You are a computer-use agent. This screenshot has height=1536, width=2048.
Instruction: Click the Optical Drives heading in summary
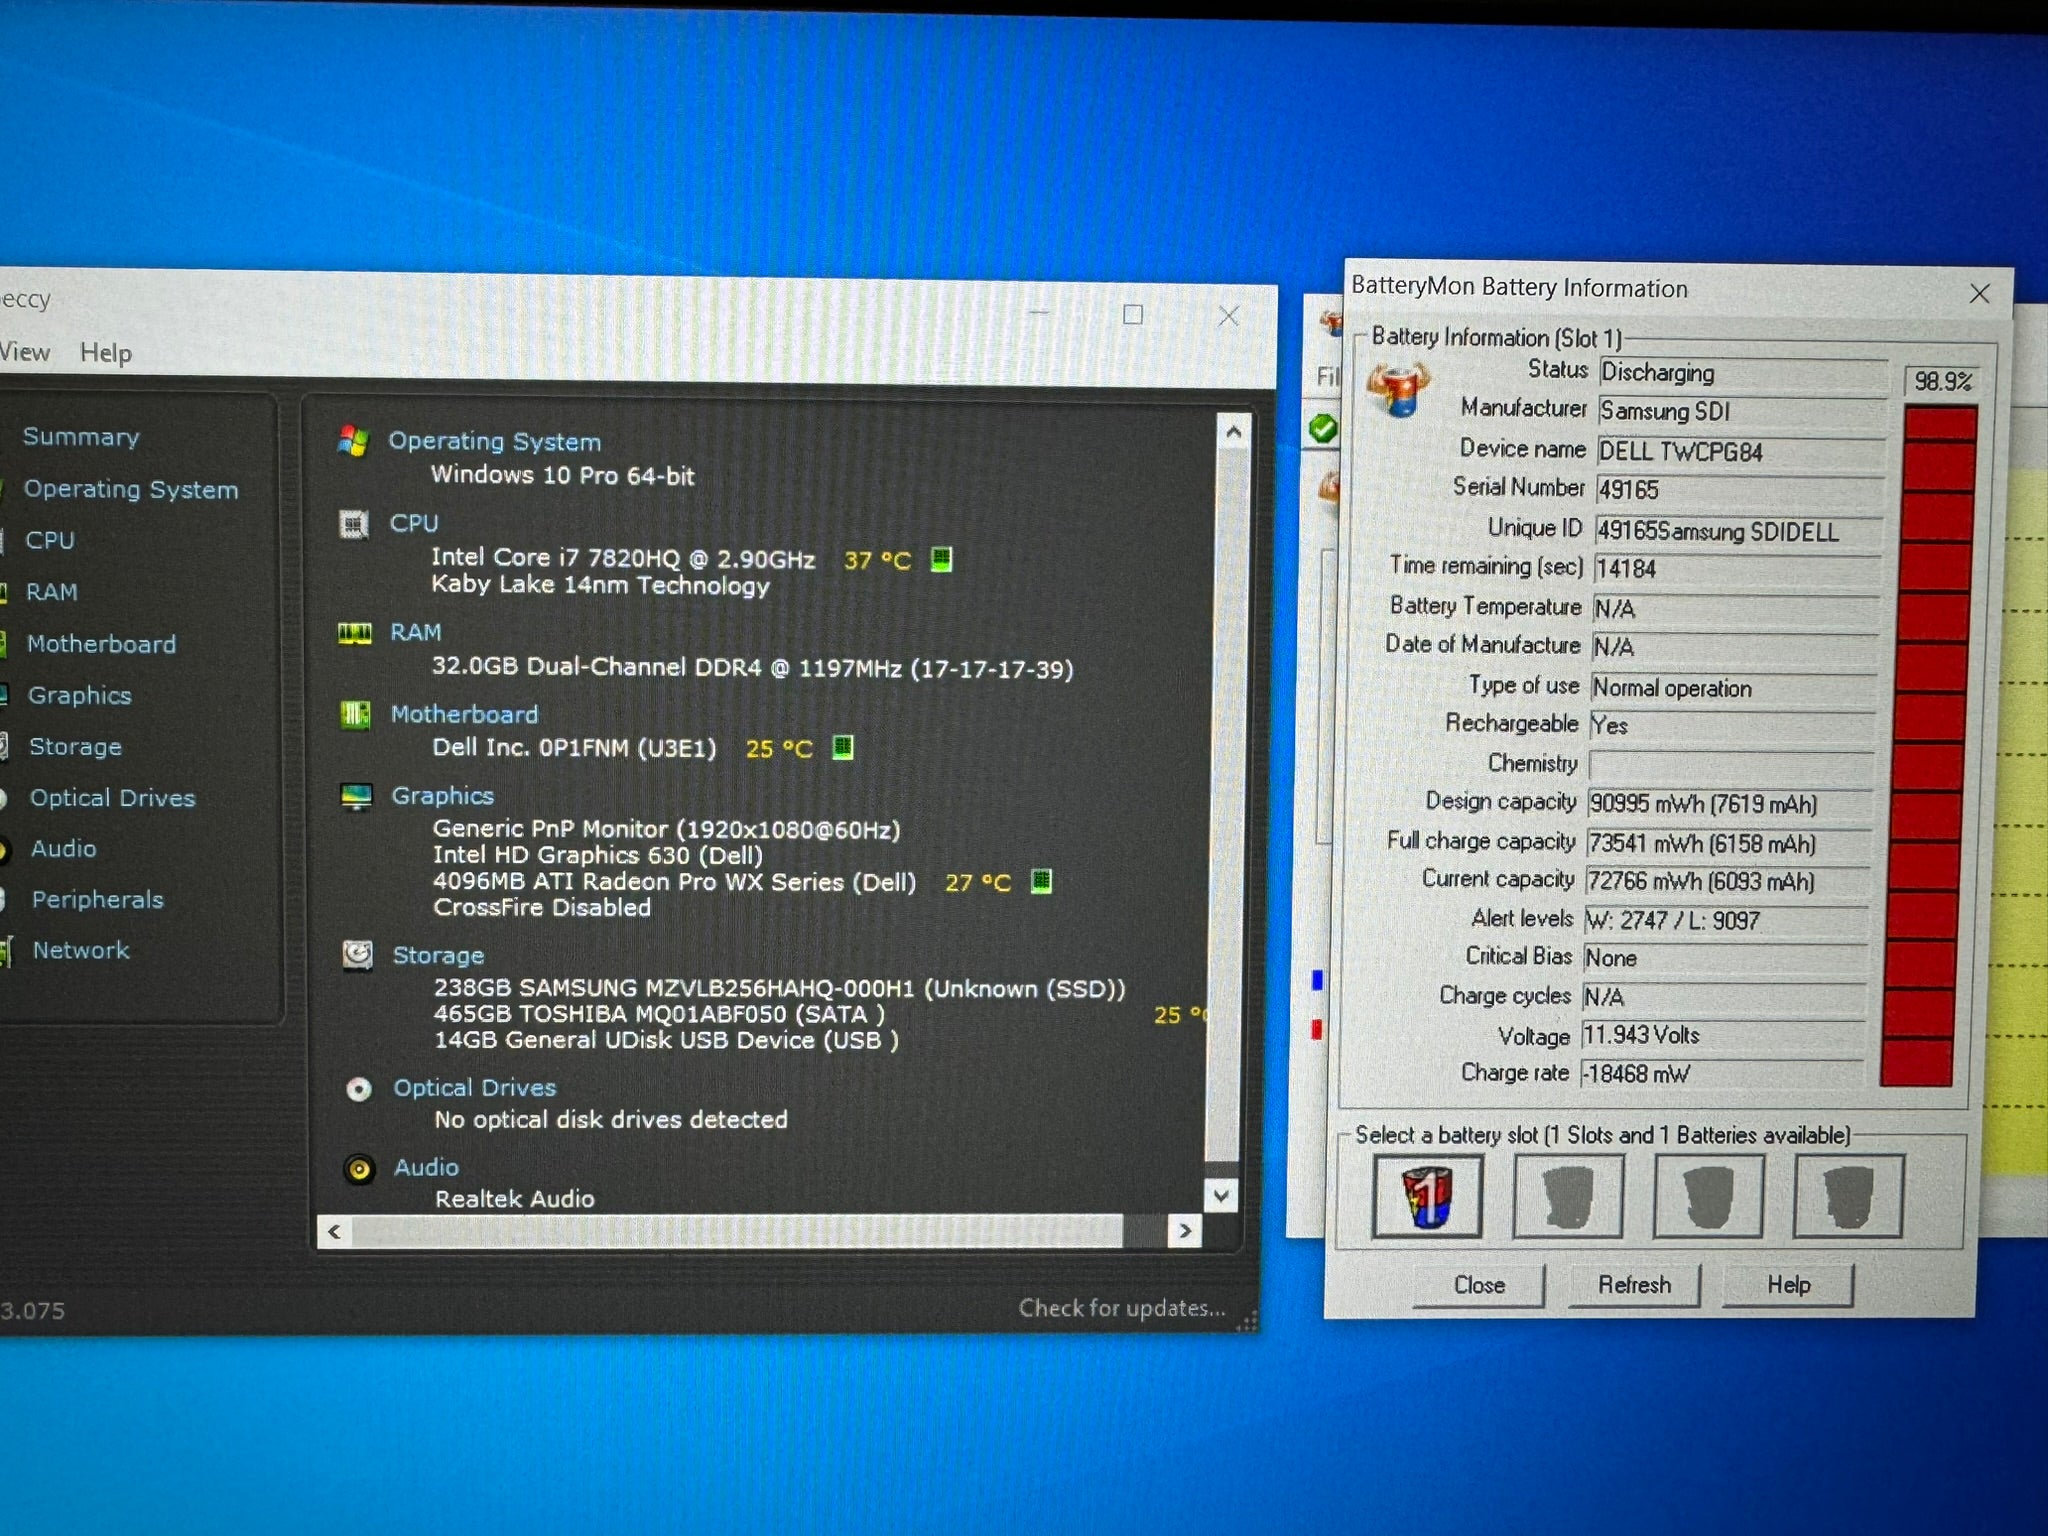(475, 1088)
